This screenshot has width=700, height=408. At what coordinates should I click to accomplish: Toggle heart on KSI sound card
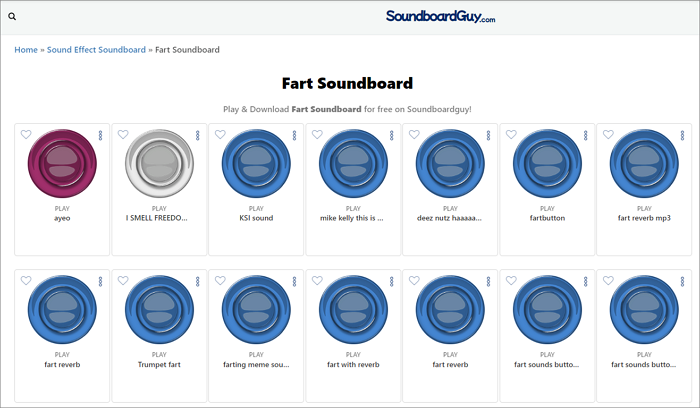pyautogui.click(x=220, y=135)
